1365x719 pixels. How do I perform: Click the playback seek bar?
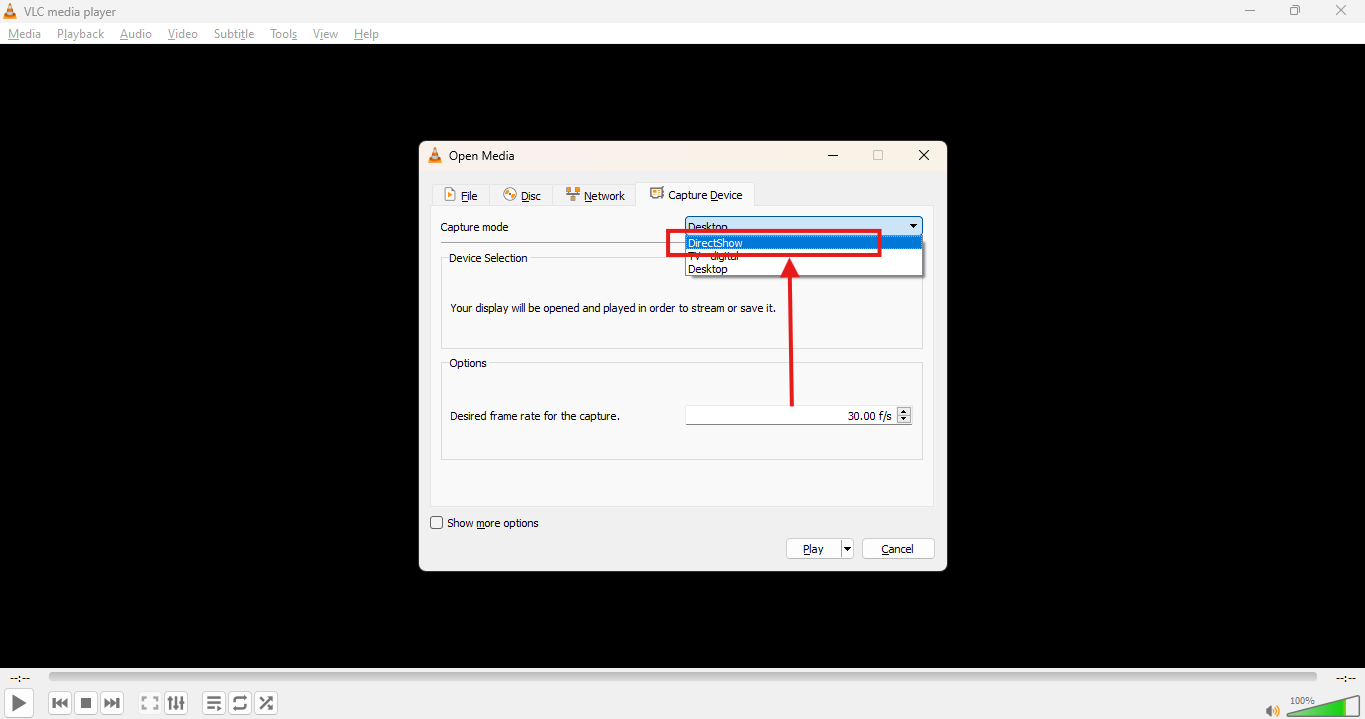[682, 677]
